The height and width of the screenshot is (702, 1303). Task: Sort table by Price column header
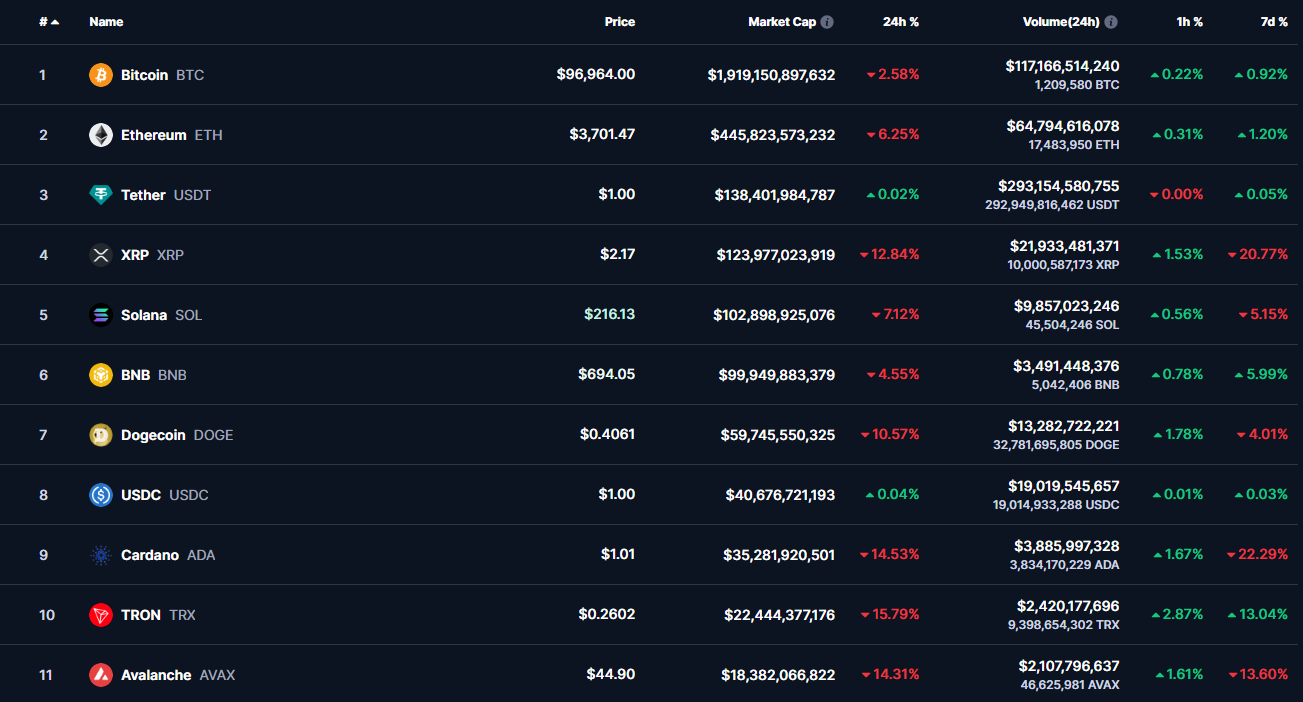click(620, 22)
